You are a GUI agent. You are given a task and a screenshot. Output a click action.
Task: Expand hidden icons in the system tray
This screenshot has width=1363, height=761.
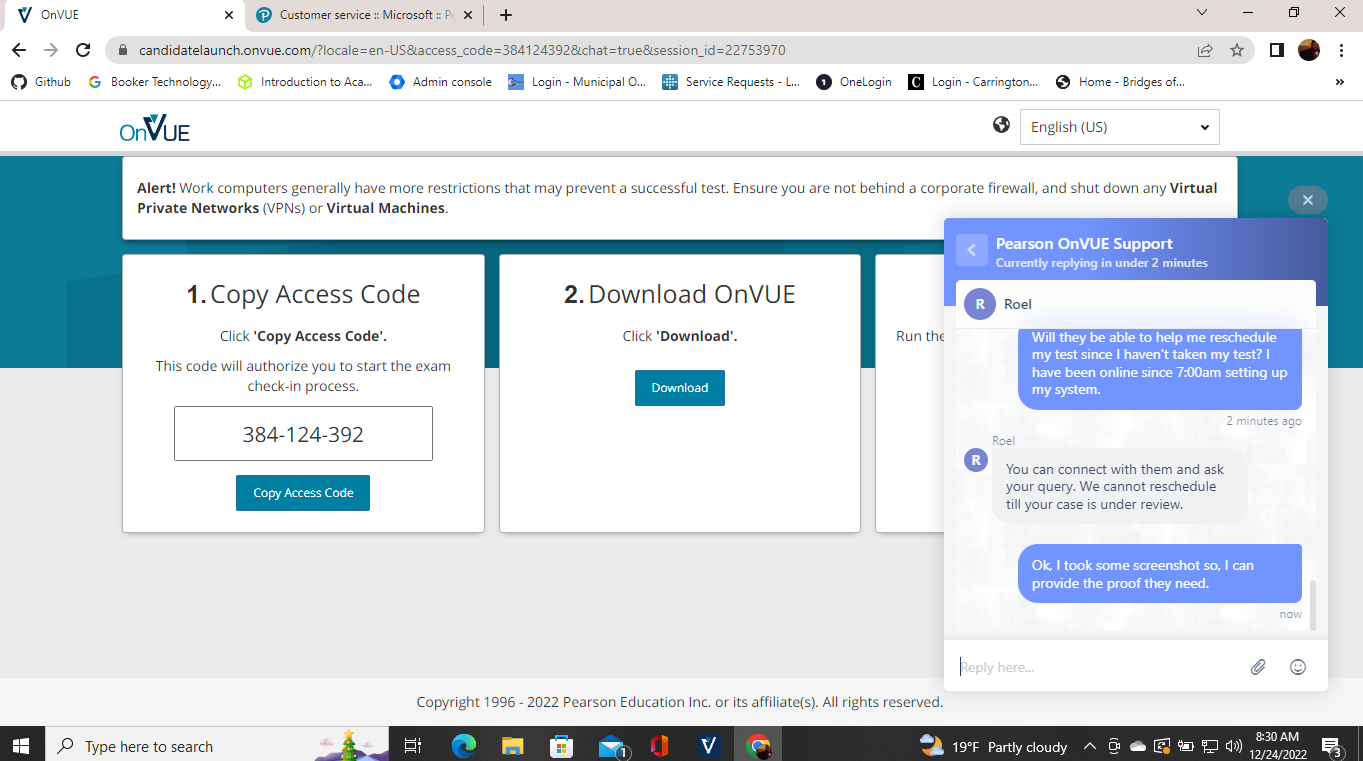tap(1089, 745)
